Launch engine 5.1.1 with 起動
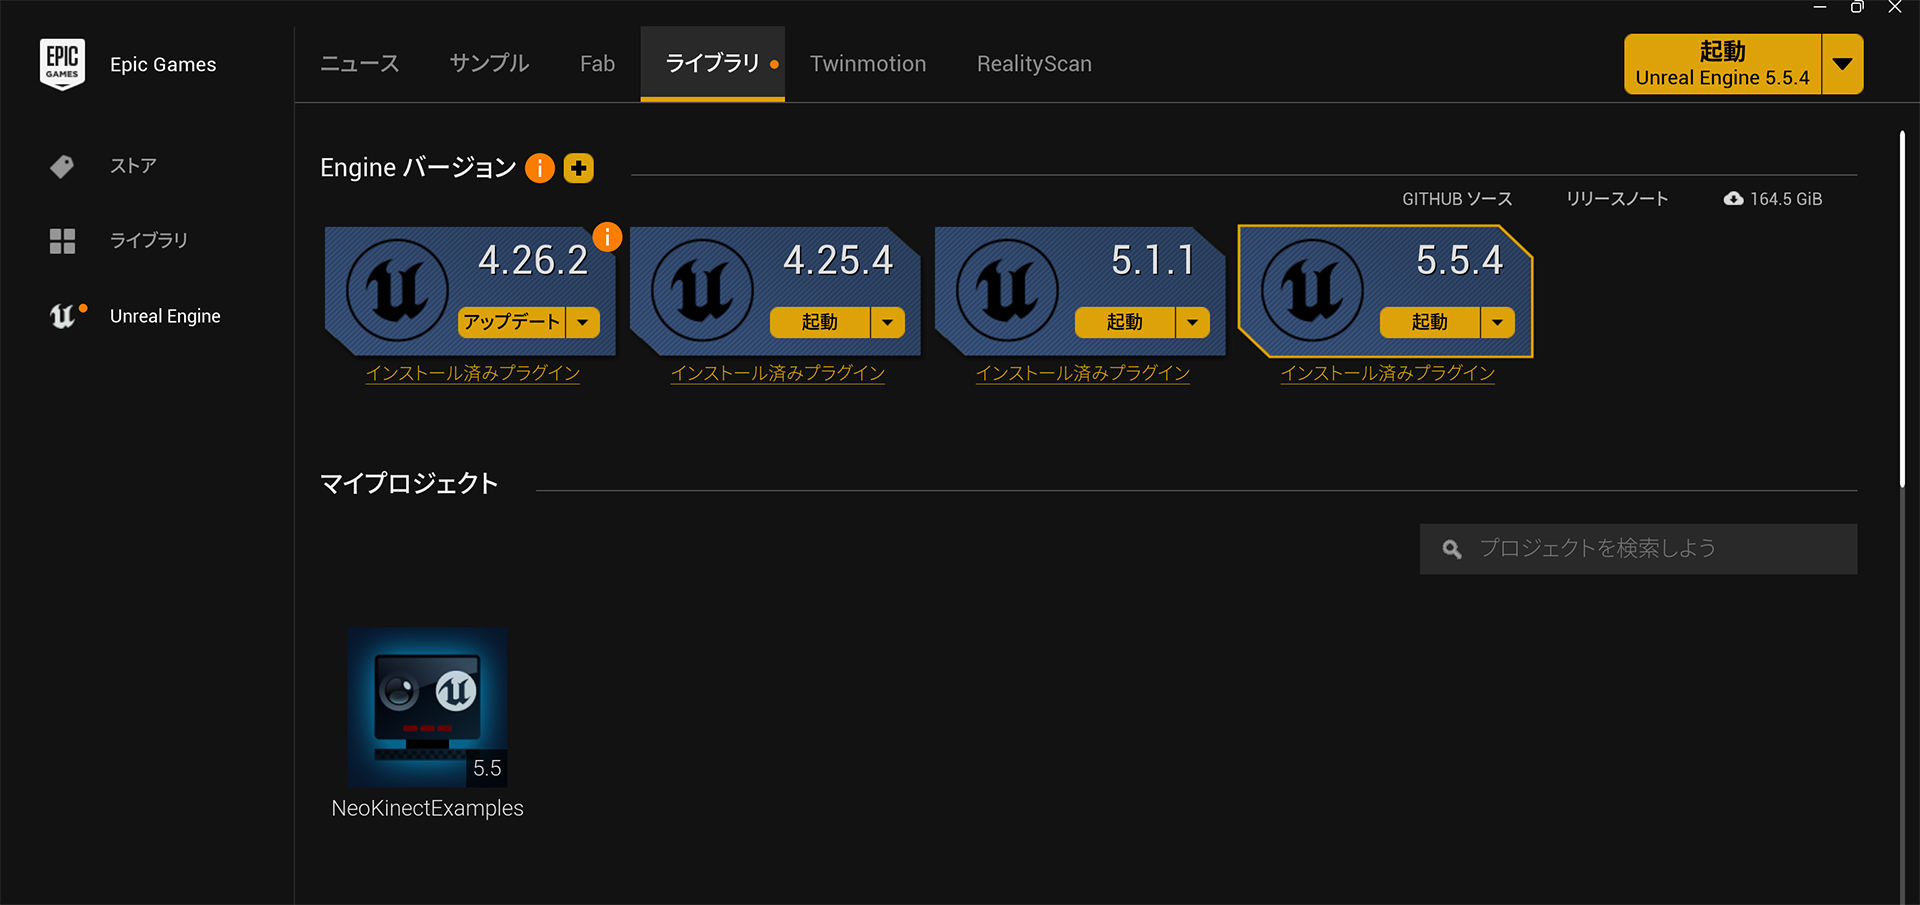 (1125, 322)
